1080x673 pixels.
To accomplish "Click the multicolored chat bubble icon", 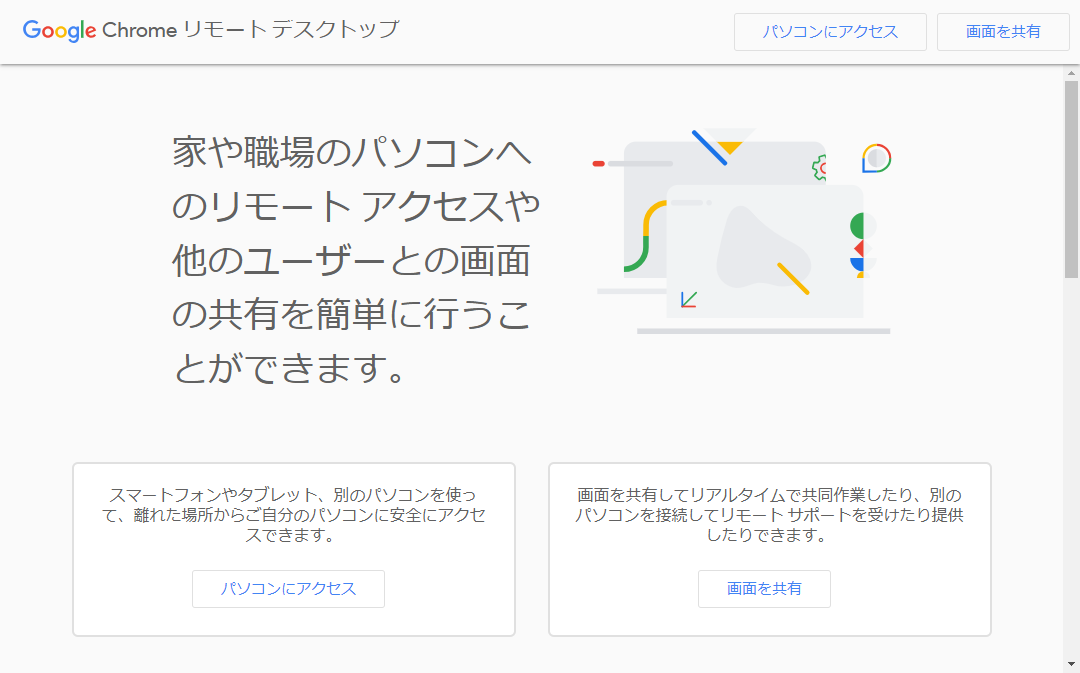I will 876,158.
